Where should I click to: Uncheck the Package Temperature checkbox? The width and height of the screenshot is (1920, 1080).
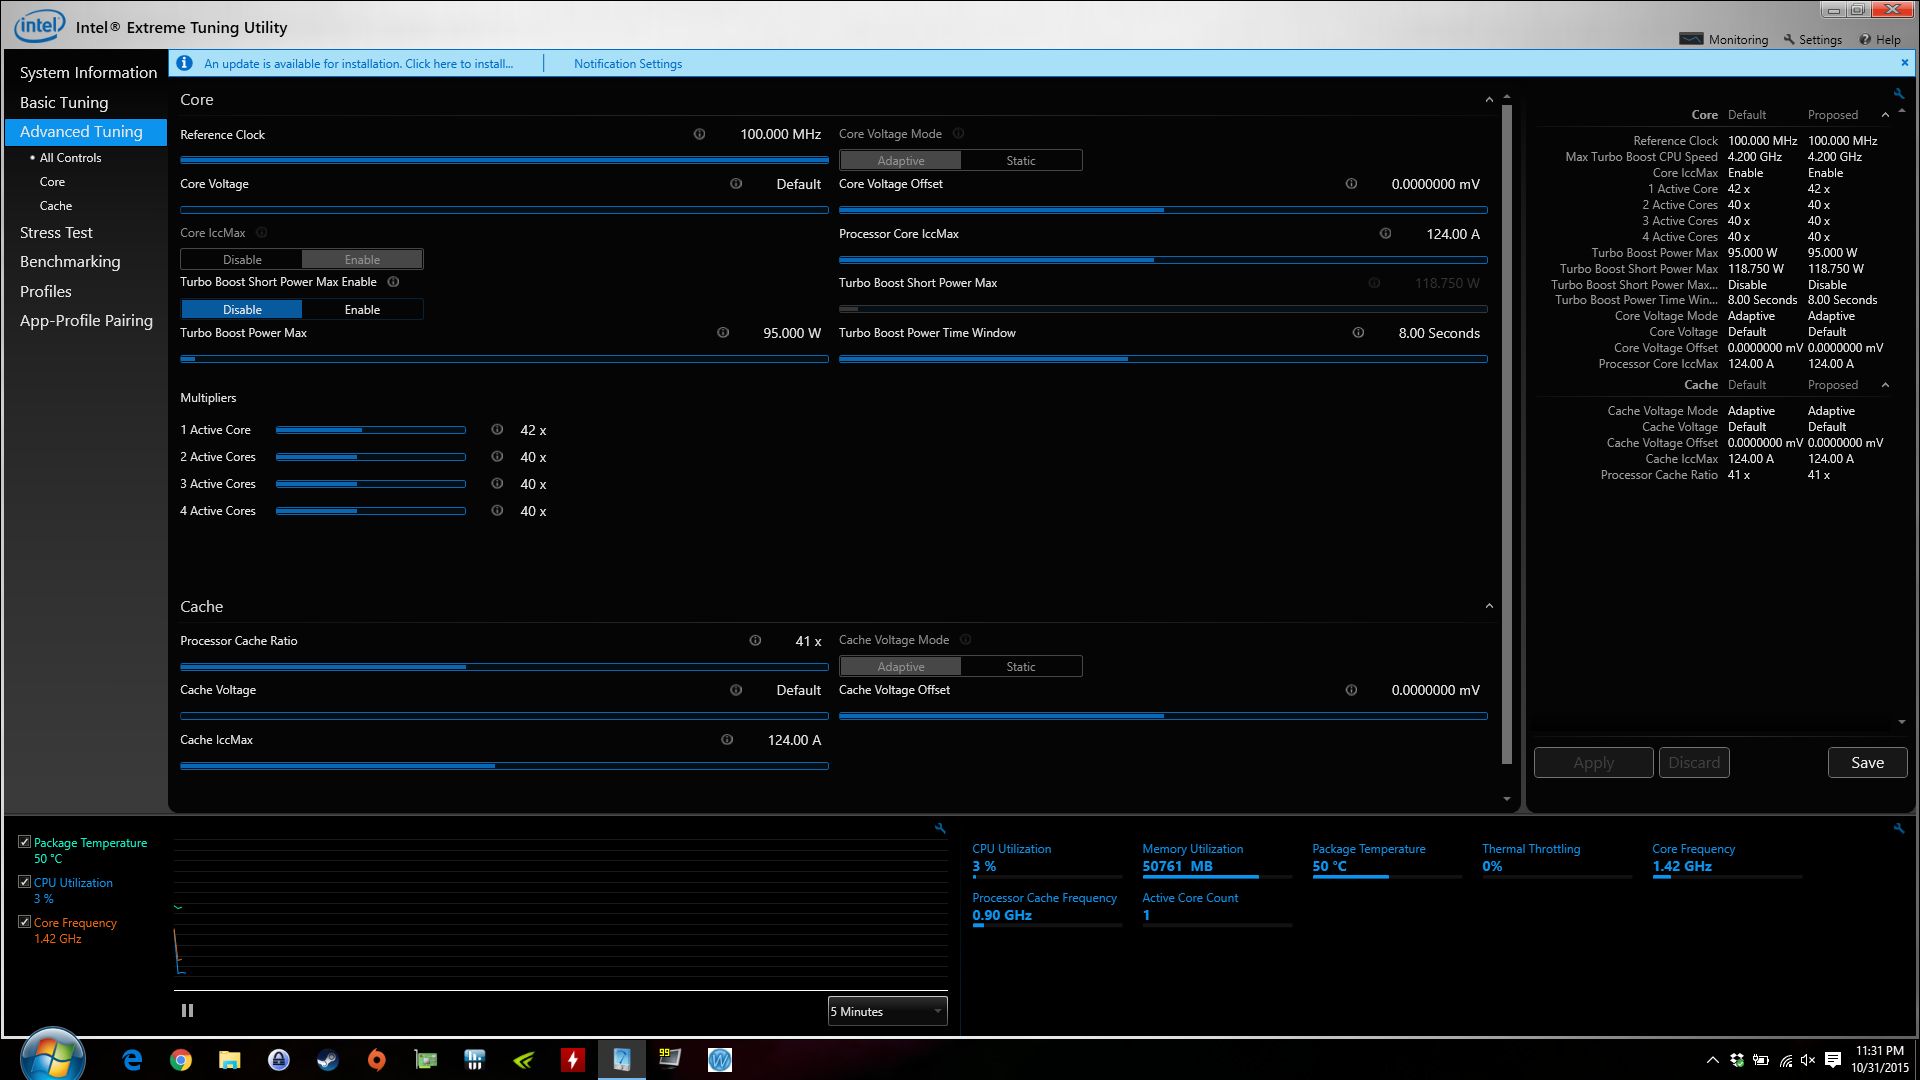click(24, 842)
